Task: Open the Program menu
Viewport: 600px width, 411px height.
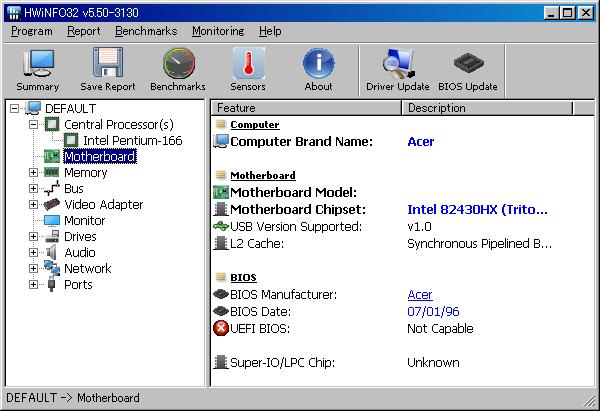Action: coord(32,31)
